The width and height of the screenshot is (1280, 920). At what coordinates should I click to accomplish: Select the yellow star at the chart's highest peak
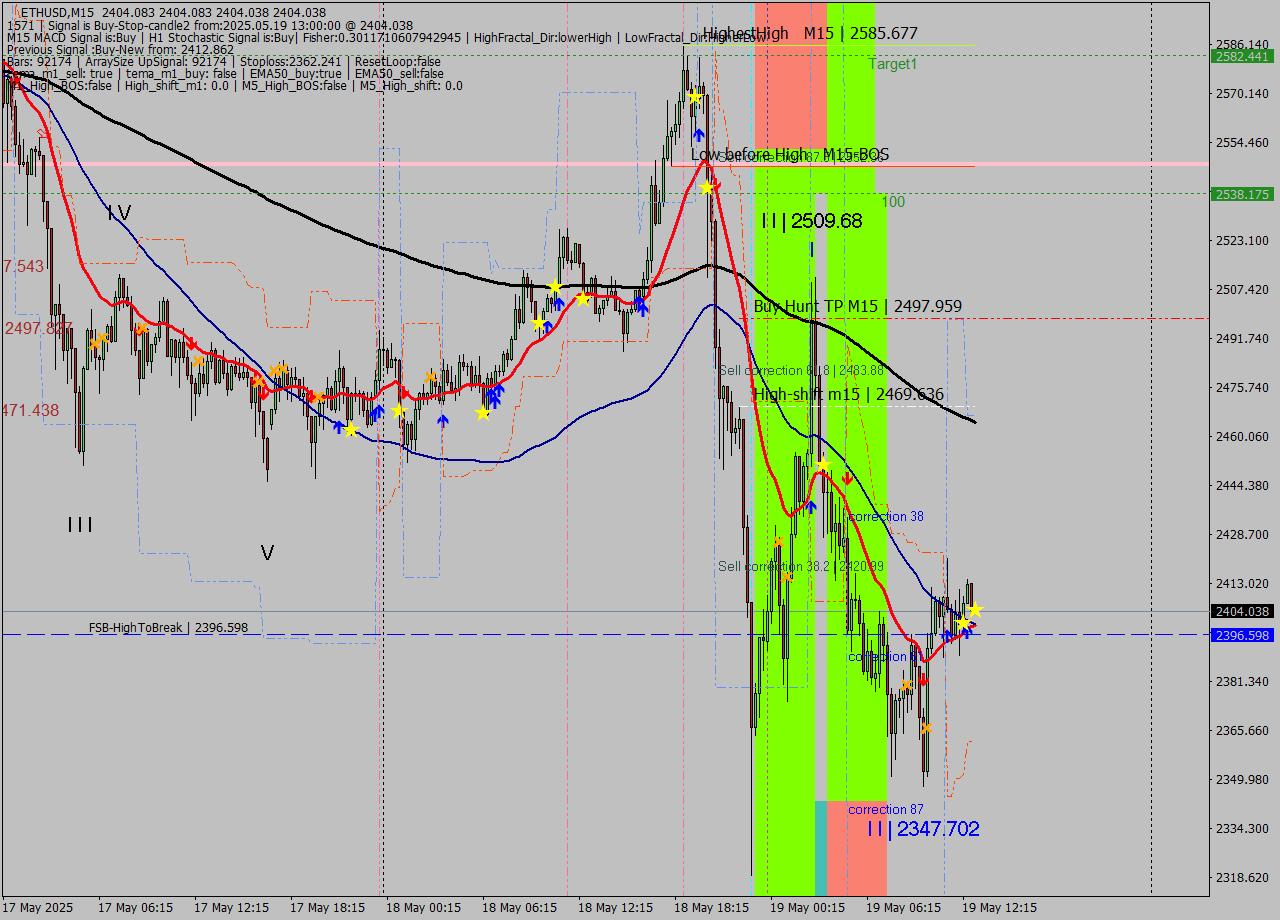point(695,96)
